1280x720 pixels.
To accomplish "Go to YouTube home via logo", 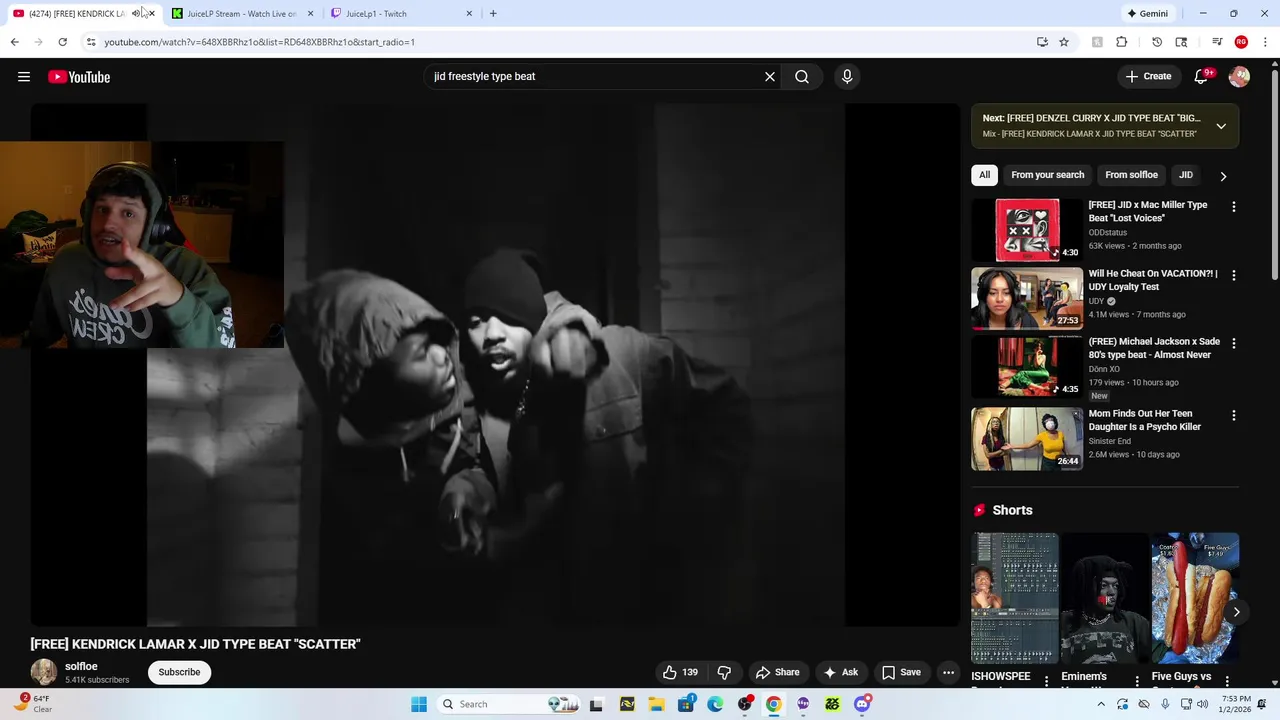I will tap(79, 77).
